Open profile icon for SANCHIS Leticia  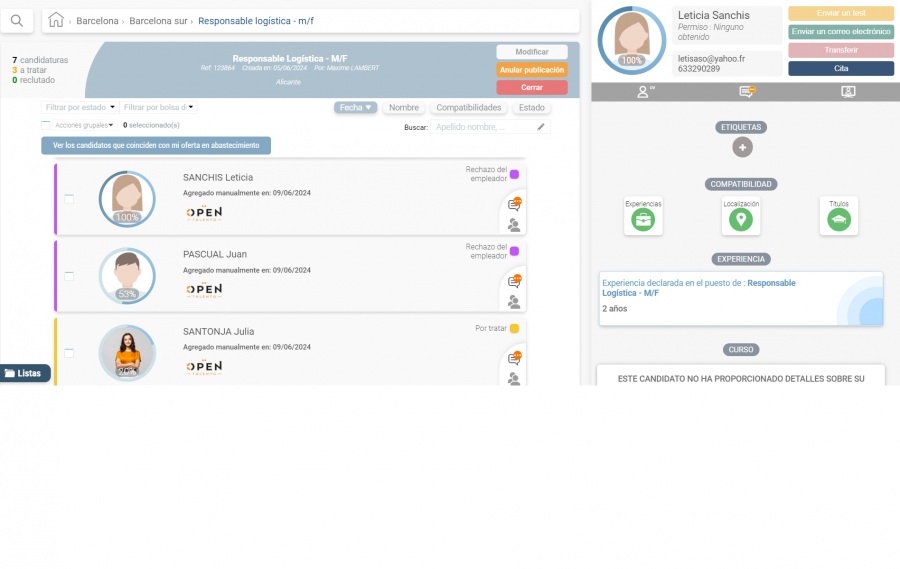[514, 225]
